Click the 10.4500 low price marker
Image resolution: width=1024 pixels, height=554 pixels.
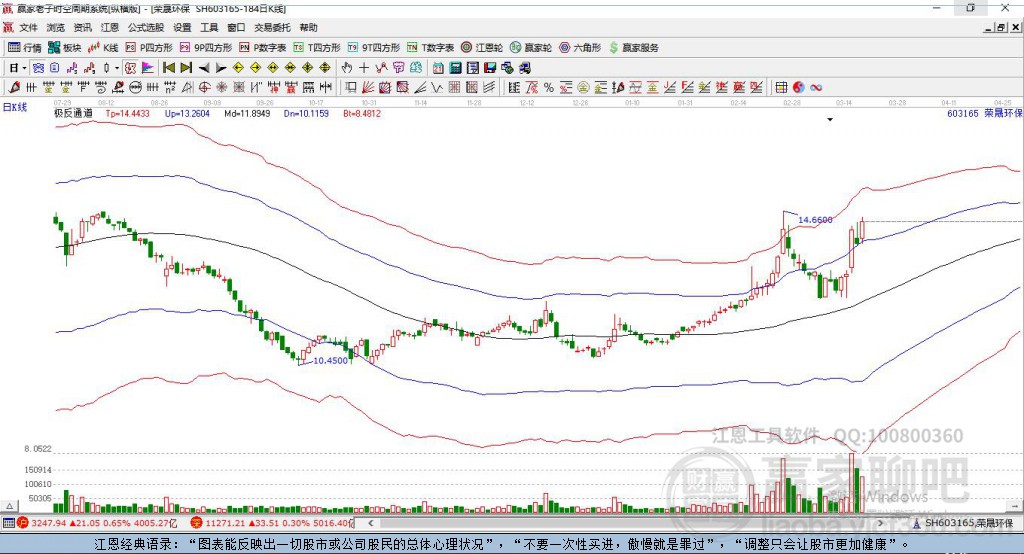click(330, 361)
